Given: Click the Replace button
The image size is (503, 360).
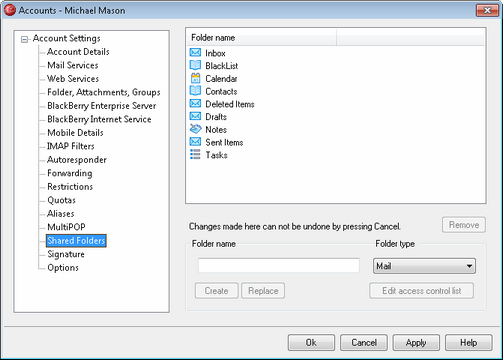Looking at the screenshot, I should pos(263,291).
